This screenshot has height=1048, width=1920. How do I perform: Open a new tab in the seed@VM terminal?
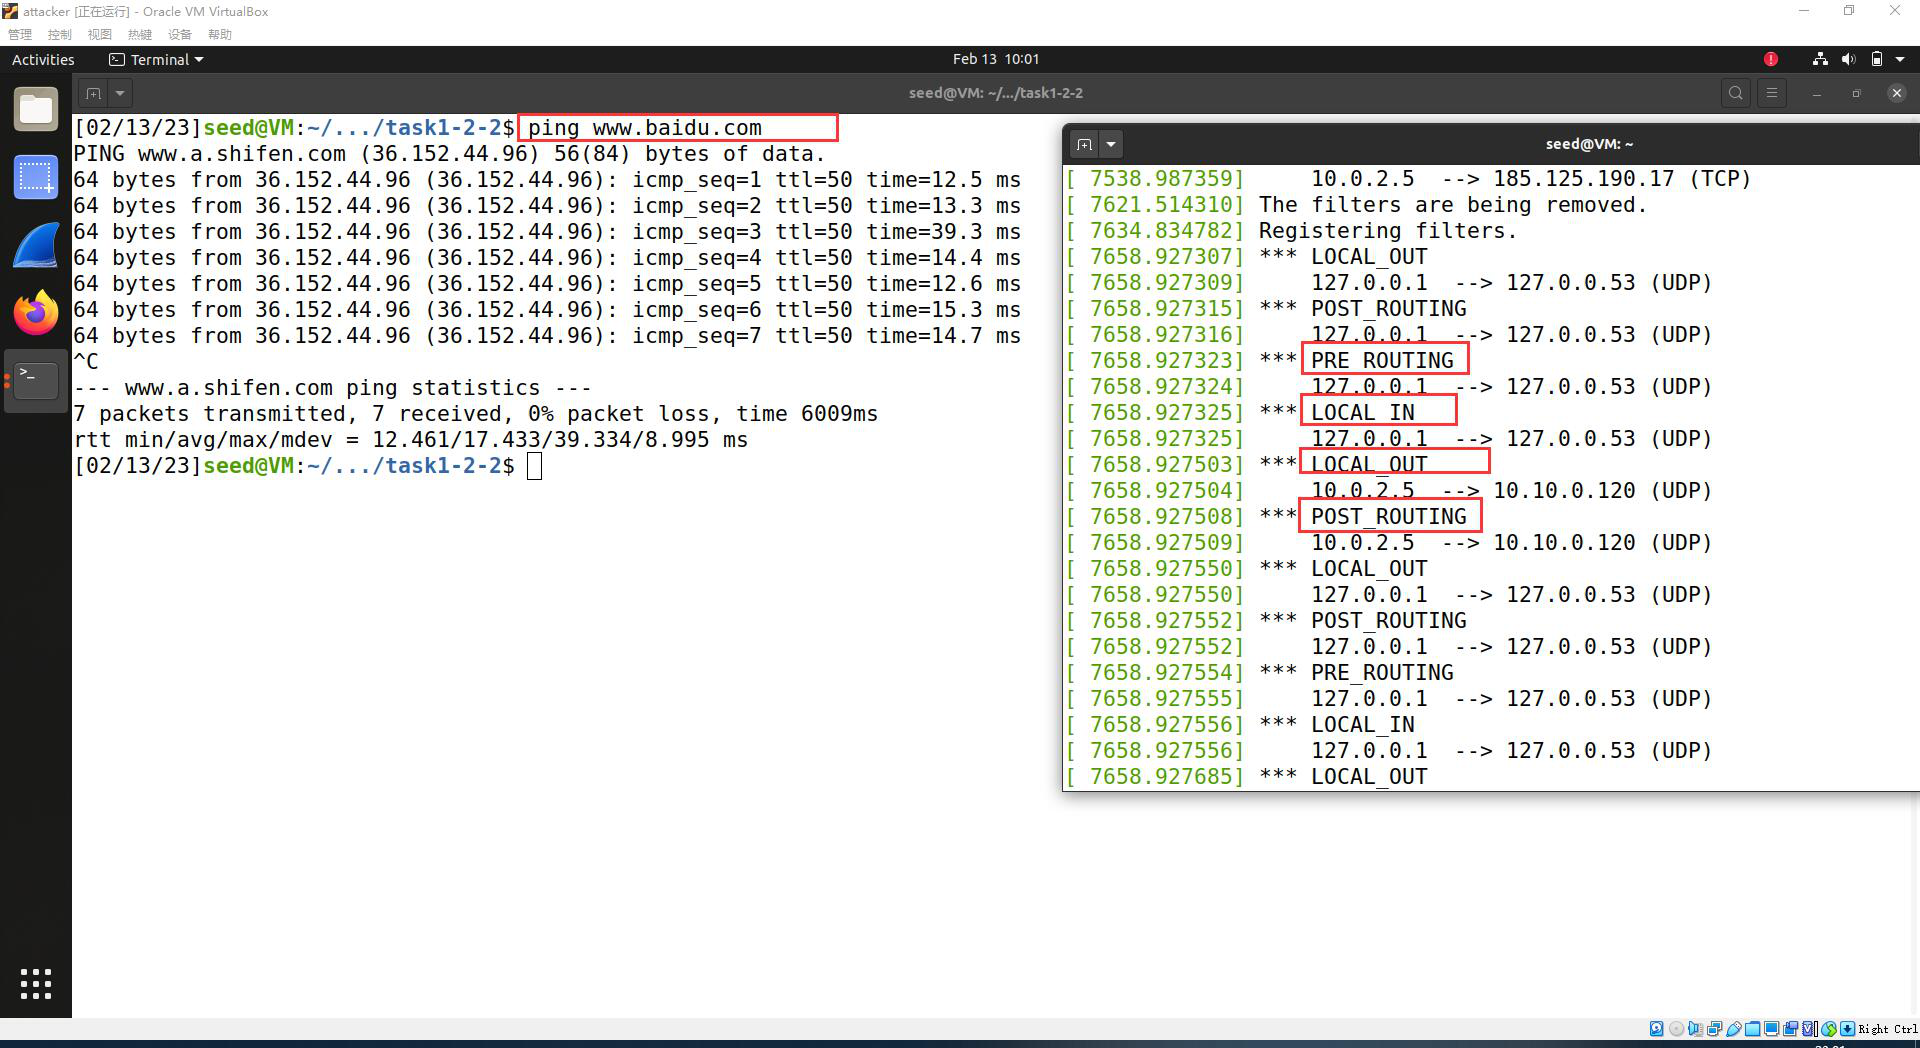1085,143
